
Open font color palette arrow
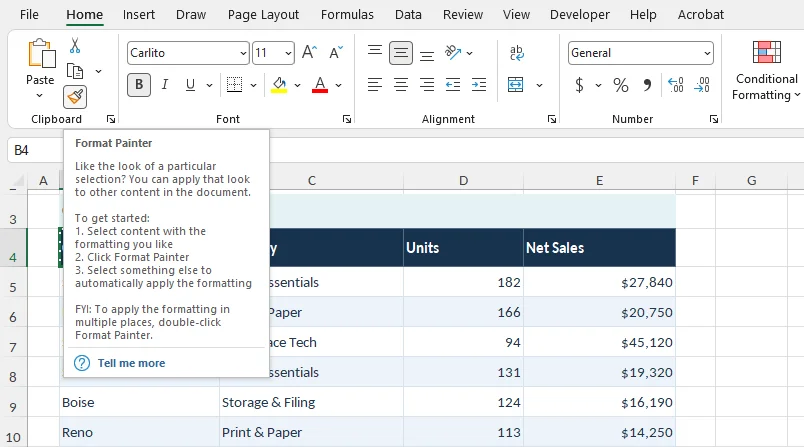pyautogui.click(x=338, y=85)
